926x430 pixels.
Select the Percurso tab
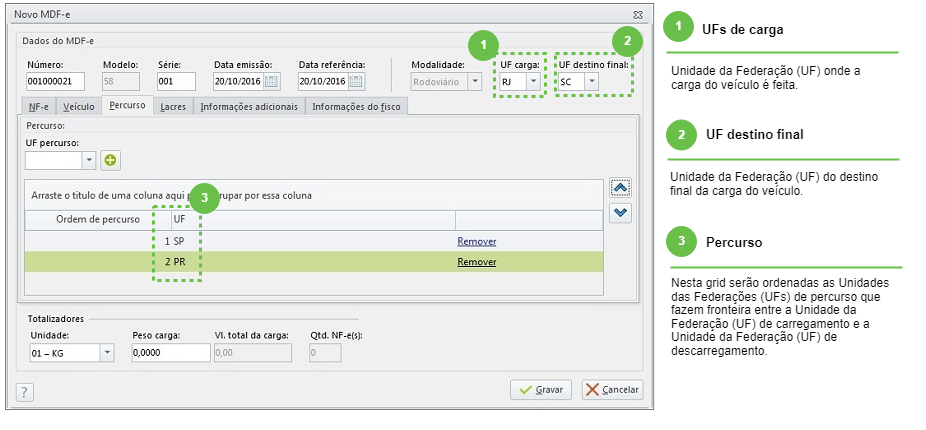tap(128, 105)
